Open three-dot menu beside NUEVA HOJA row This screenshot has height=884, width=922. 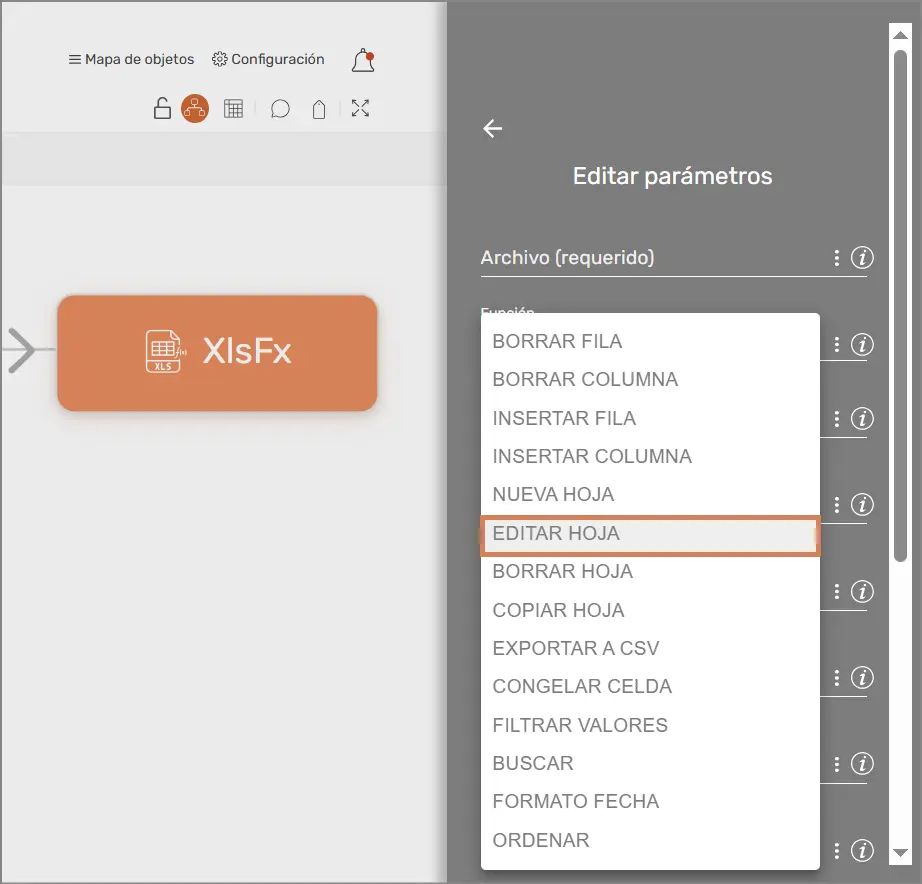pyautogui.click(x=836, y=505)
